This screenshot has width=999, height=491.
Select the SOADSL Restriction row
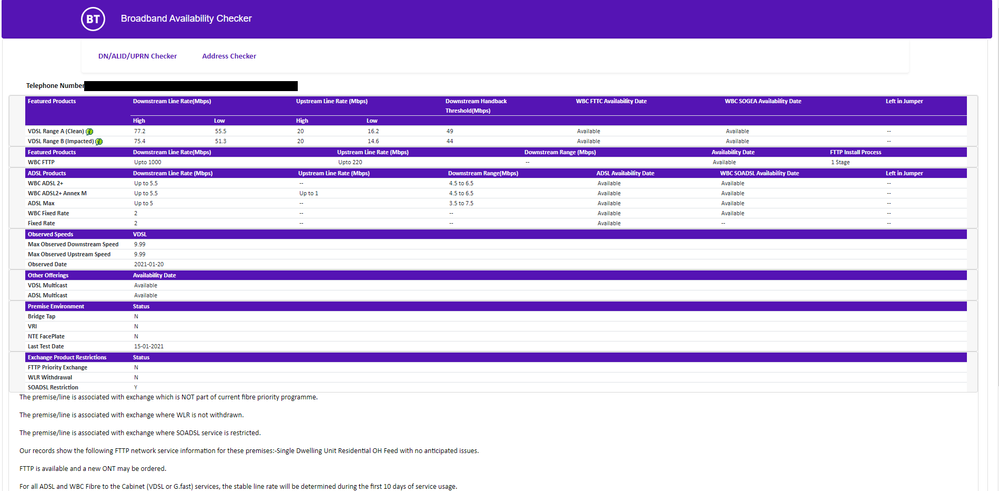(53, 387)
